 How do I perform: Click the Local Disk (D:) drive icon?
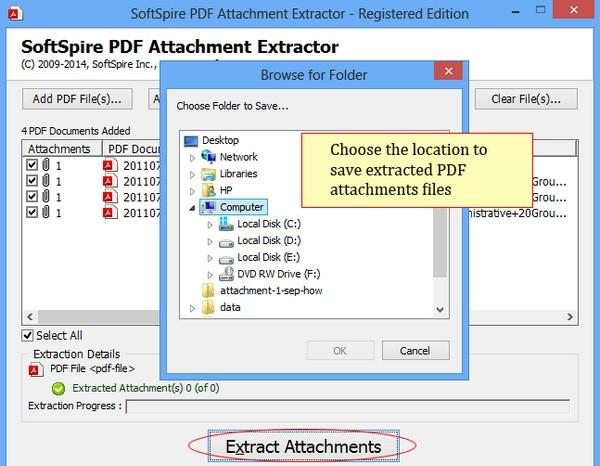226,242
